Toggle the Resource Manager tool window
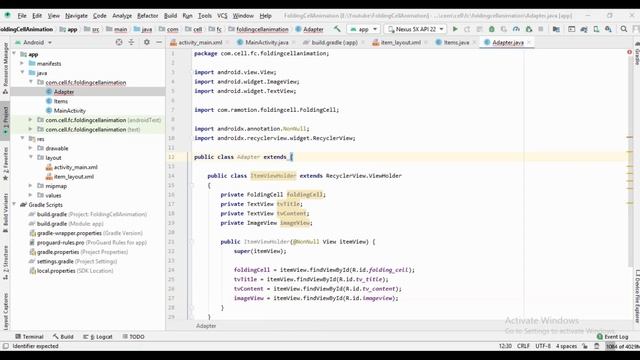Image resolution: width=640 pixels, height=360 pixels. [x=5, y=67]
